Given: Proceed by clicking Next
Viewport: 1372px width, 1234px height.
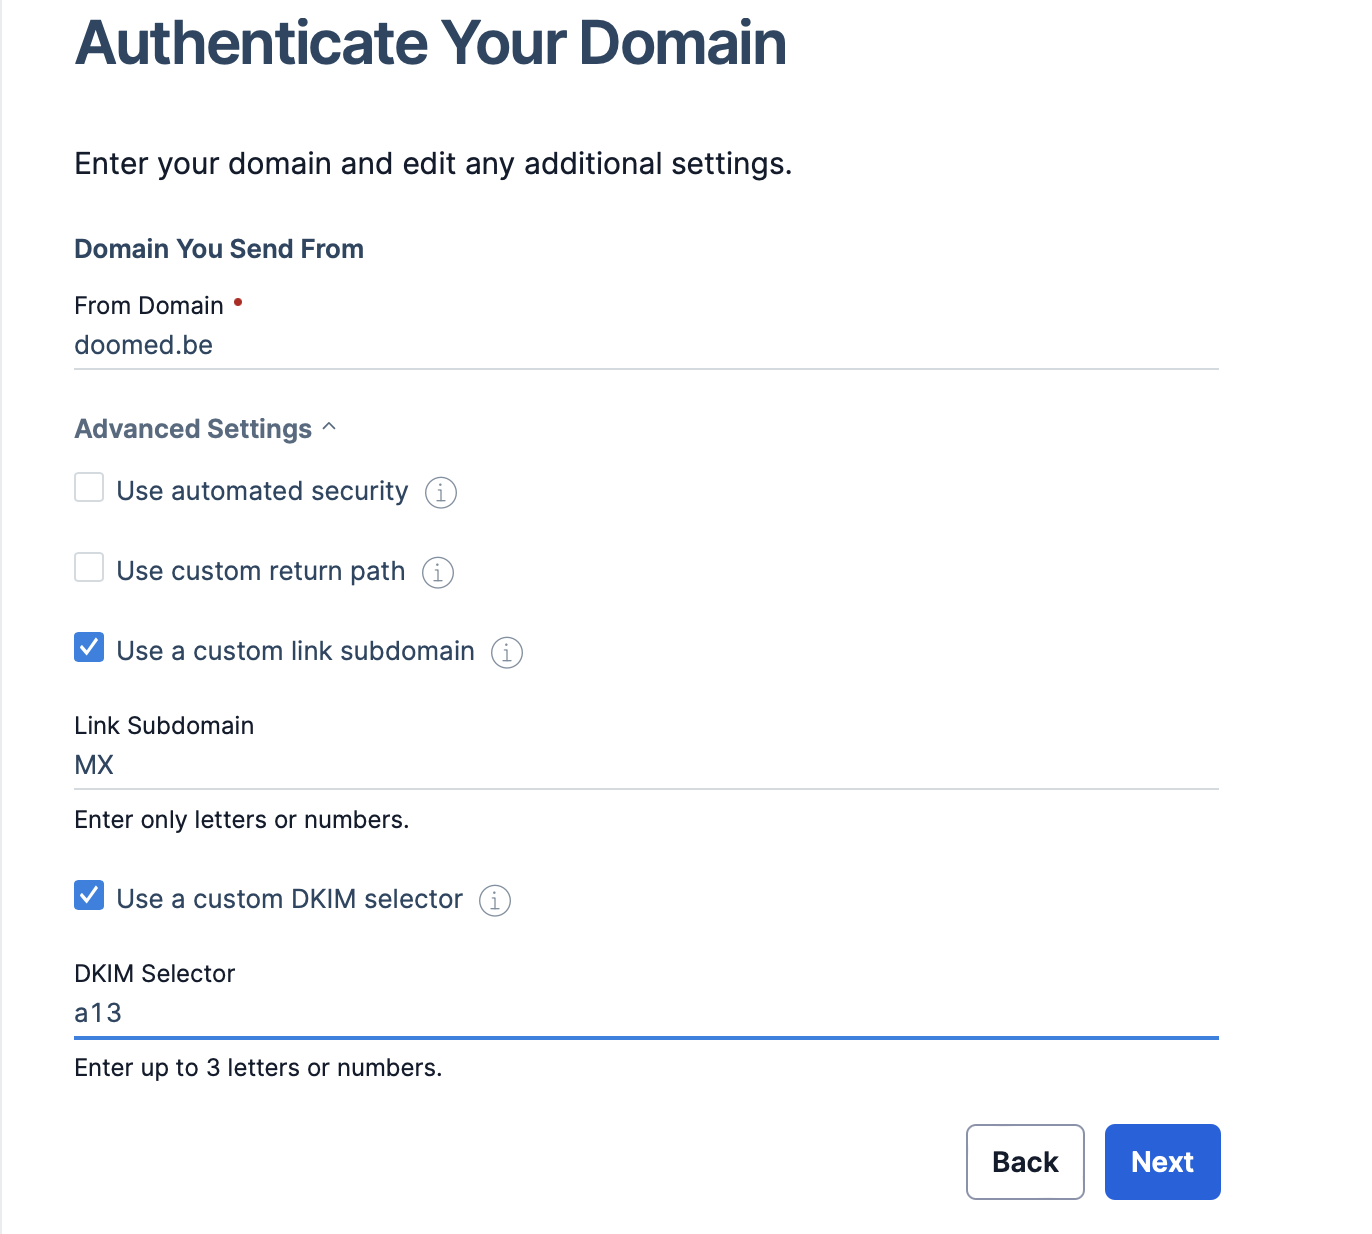Looking at the screenshot, I should [1162, 1162].
